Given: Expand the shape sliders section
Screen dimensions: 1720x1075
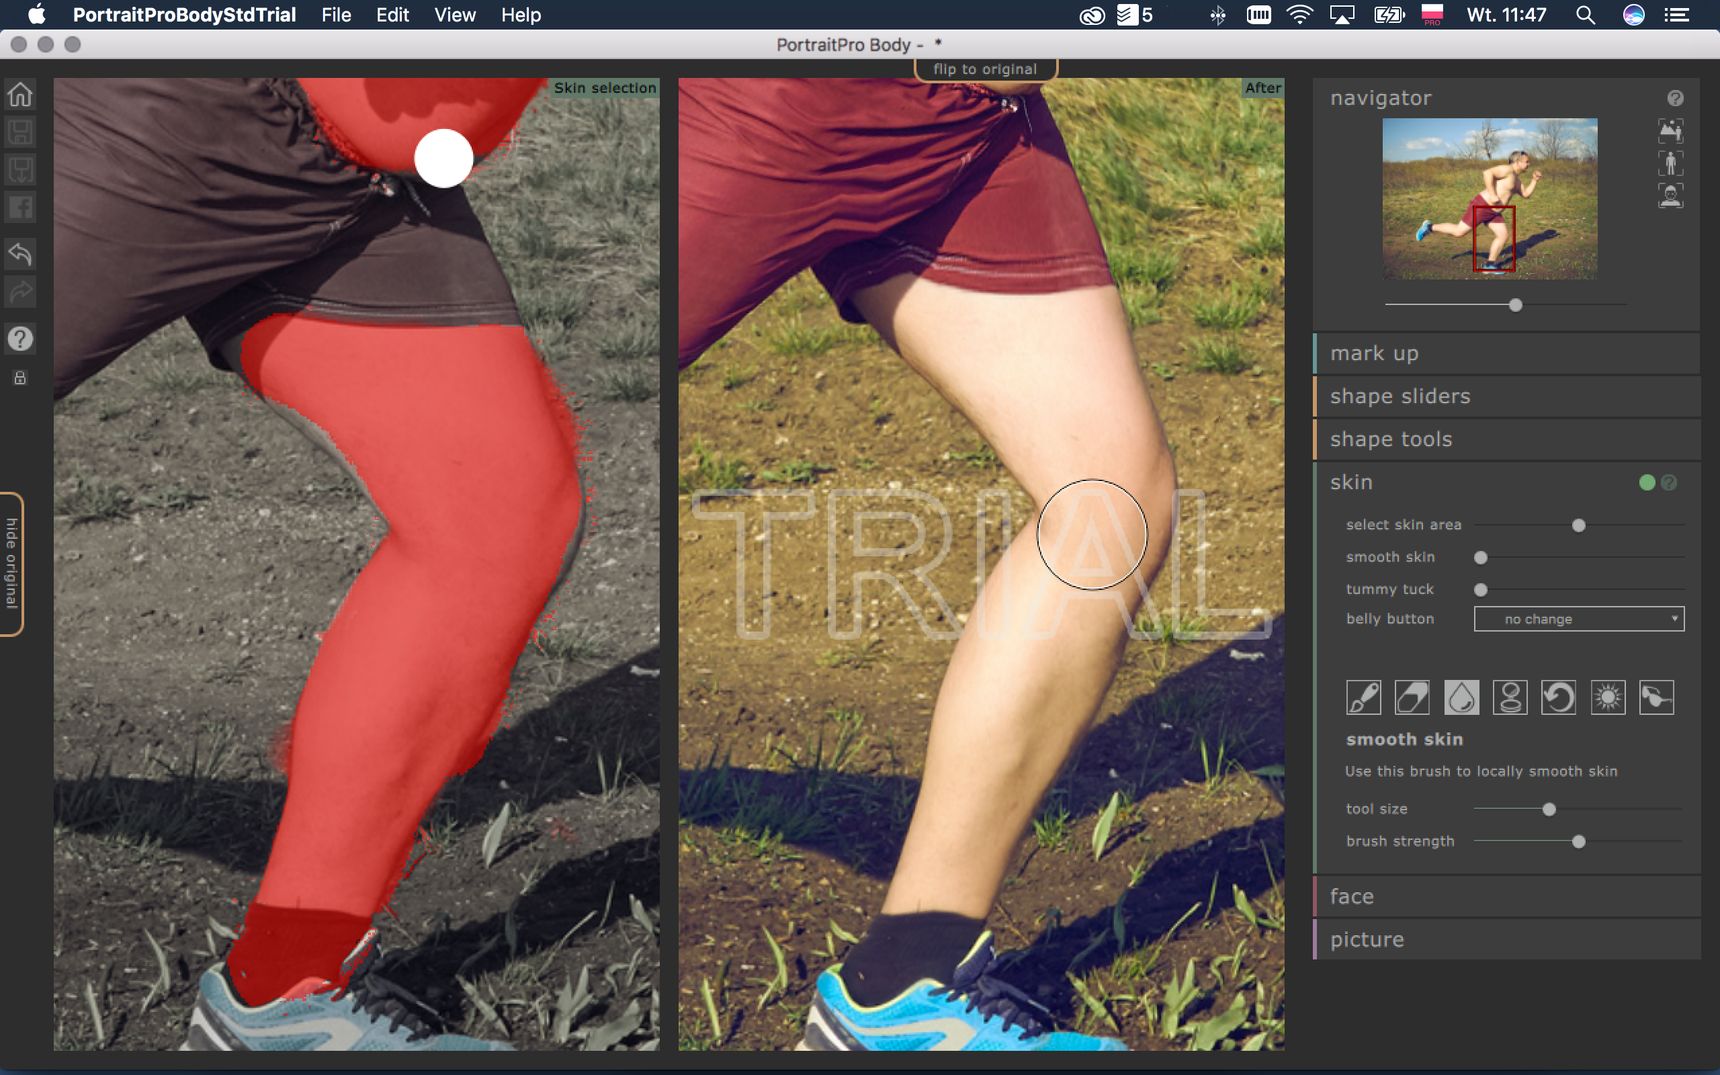Looking at the screenshot, I should [x=1506, y=396].
